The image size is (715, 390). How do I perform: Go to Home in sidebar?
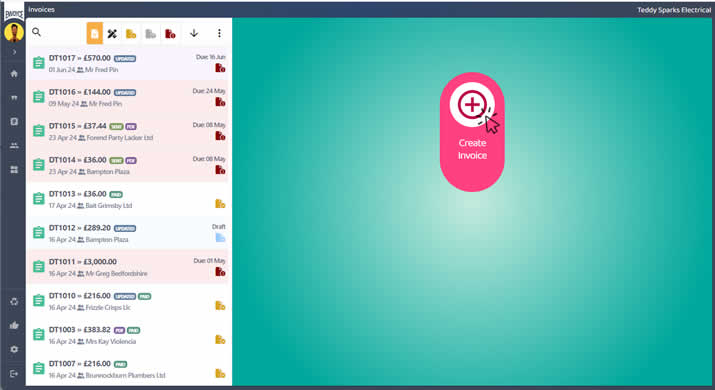point(14,74)
